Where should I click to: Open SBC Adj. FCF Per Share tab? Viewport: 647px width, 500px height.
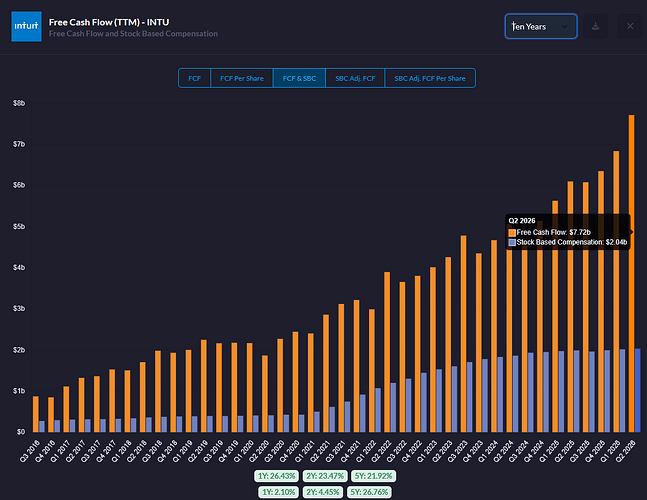point(430,78)
